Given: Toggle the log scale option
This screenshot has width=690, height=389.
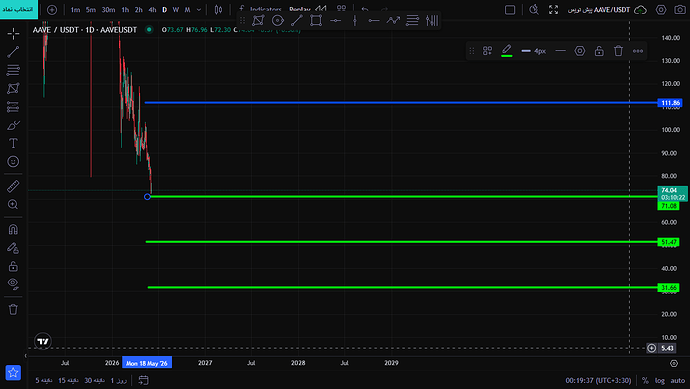Looking at the screenshot, I should tap(660, 380).
